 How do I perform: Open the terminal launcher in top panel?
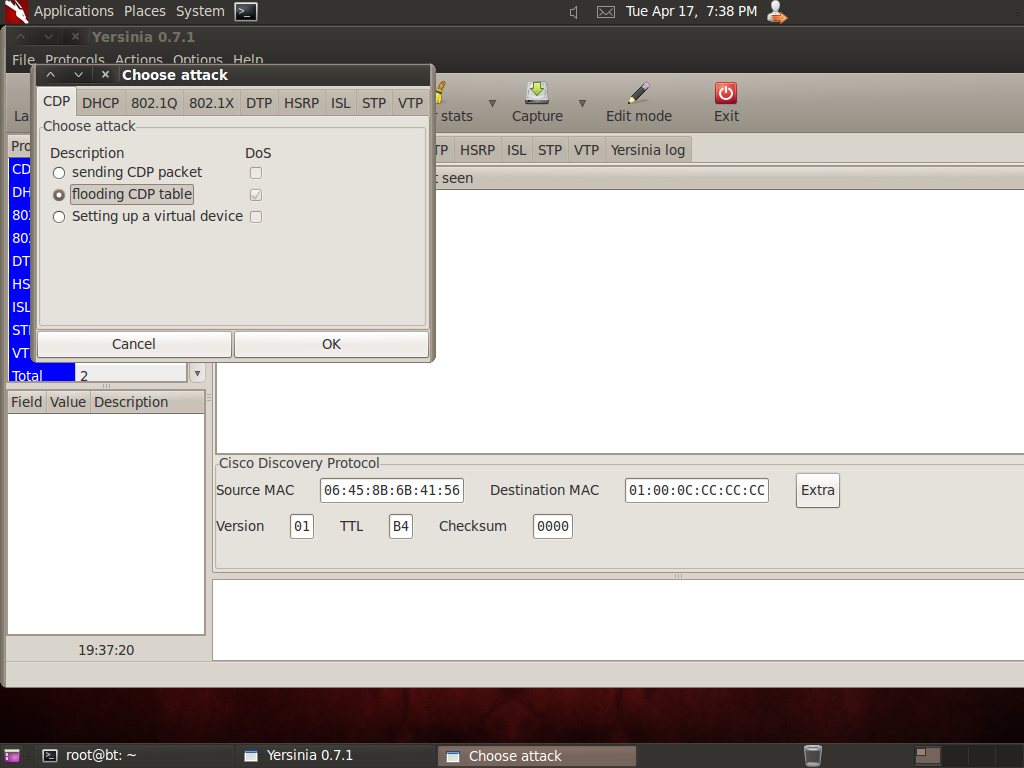coord(246,12)
